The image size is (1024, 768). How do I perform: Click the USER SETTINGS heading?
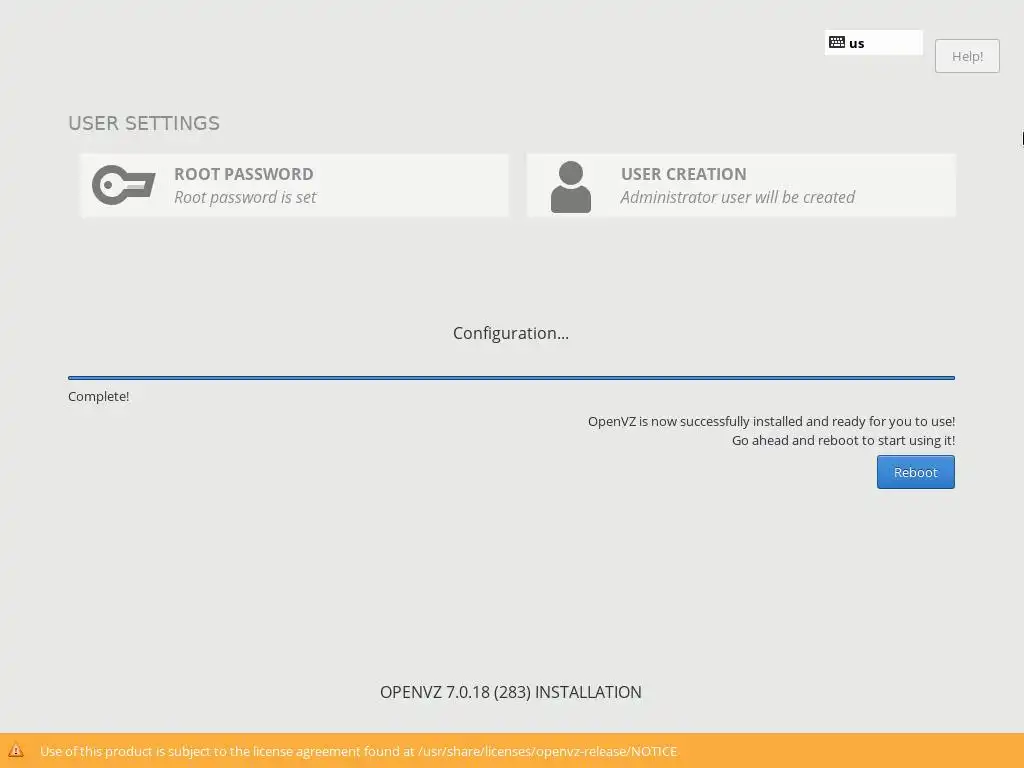click(x=144, y=123)
